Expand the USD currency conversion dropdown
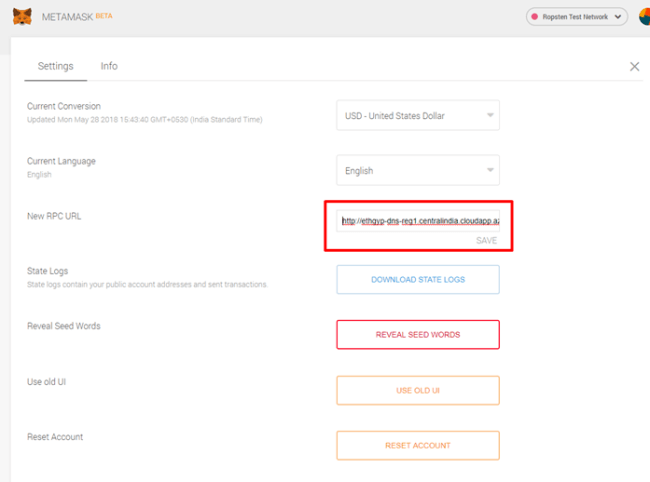Viewport: 650px width, 482px height. (417, 116)
